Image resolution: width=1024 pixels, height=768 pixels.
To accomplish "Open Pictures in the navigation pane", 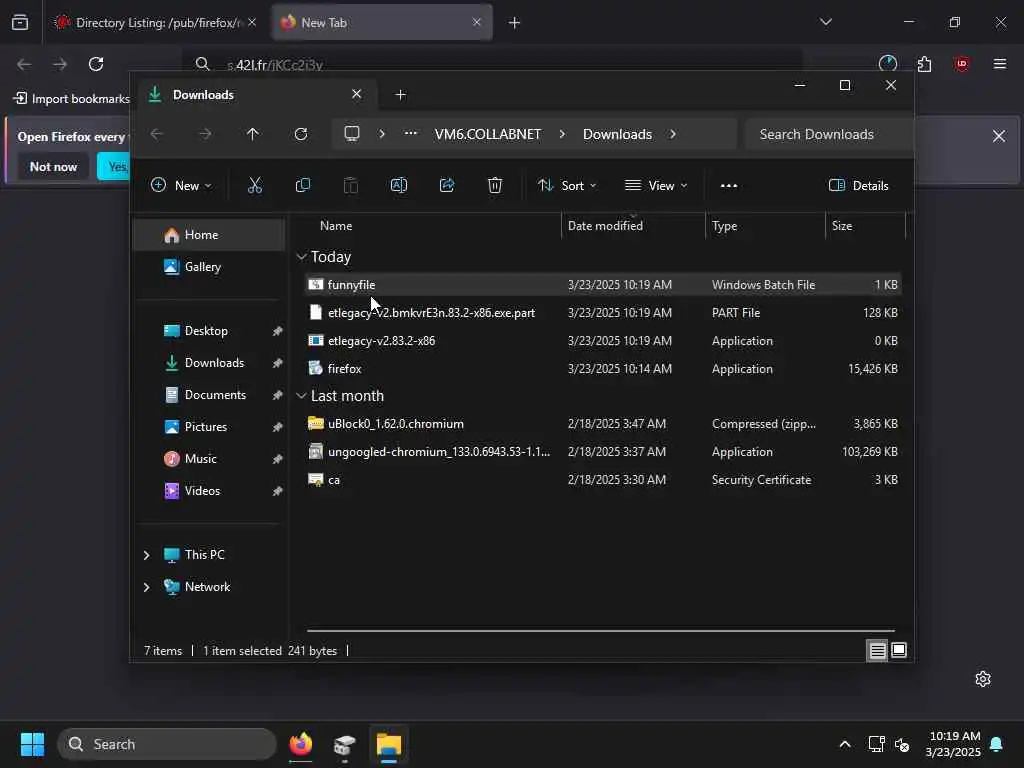I will pos(209,426).
